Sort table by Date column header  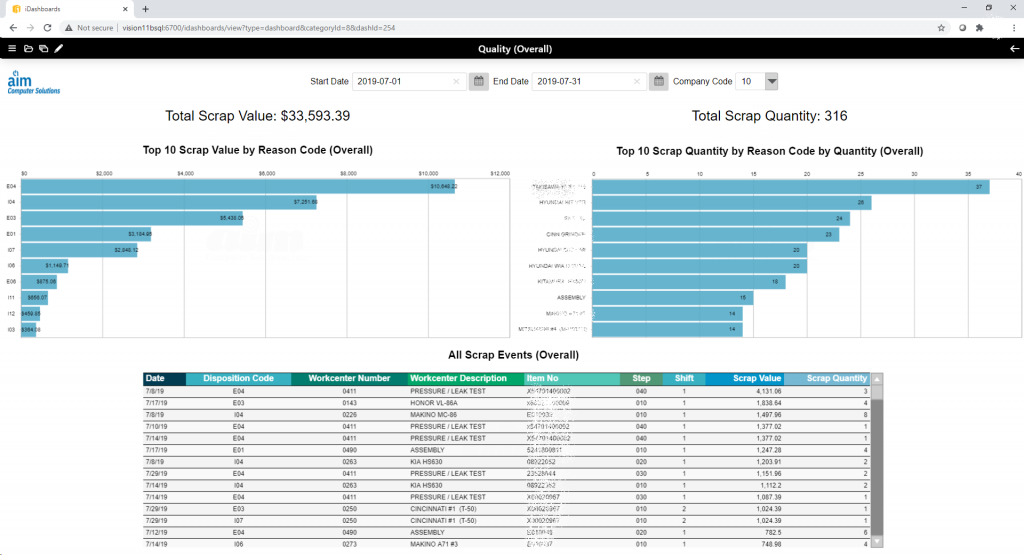click(165, 378)
